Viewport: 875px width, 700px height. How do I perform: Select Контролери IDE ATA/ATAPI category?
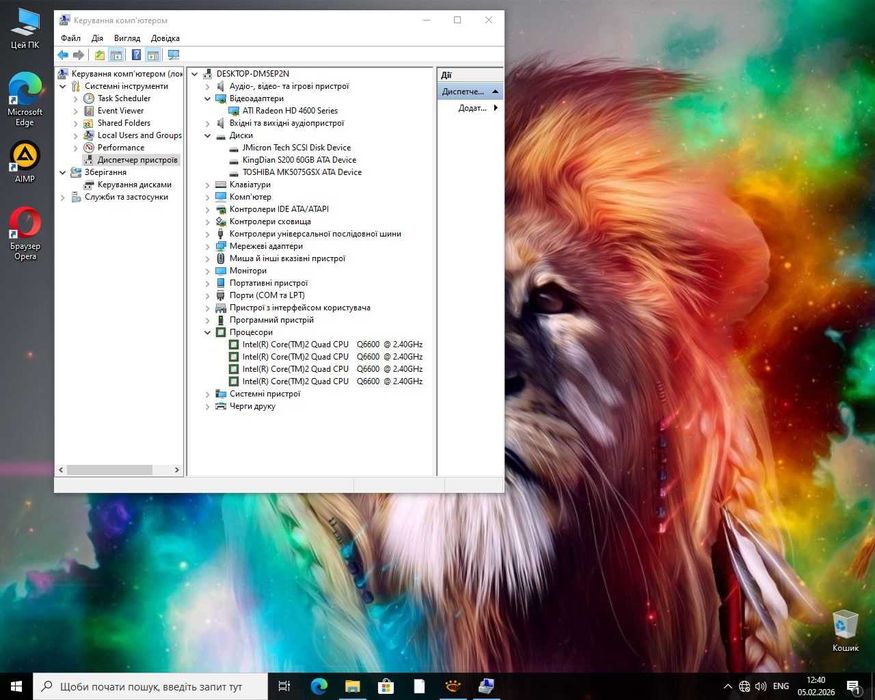[279, 209]
